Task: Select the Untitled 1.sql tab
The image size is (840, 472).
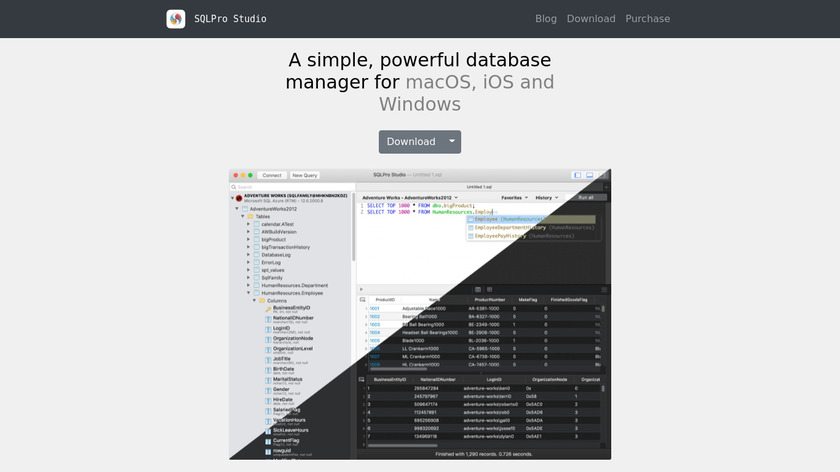Action: pos(479,187)
